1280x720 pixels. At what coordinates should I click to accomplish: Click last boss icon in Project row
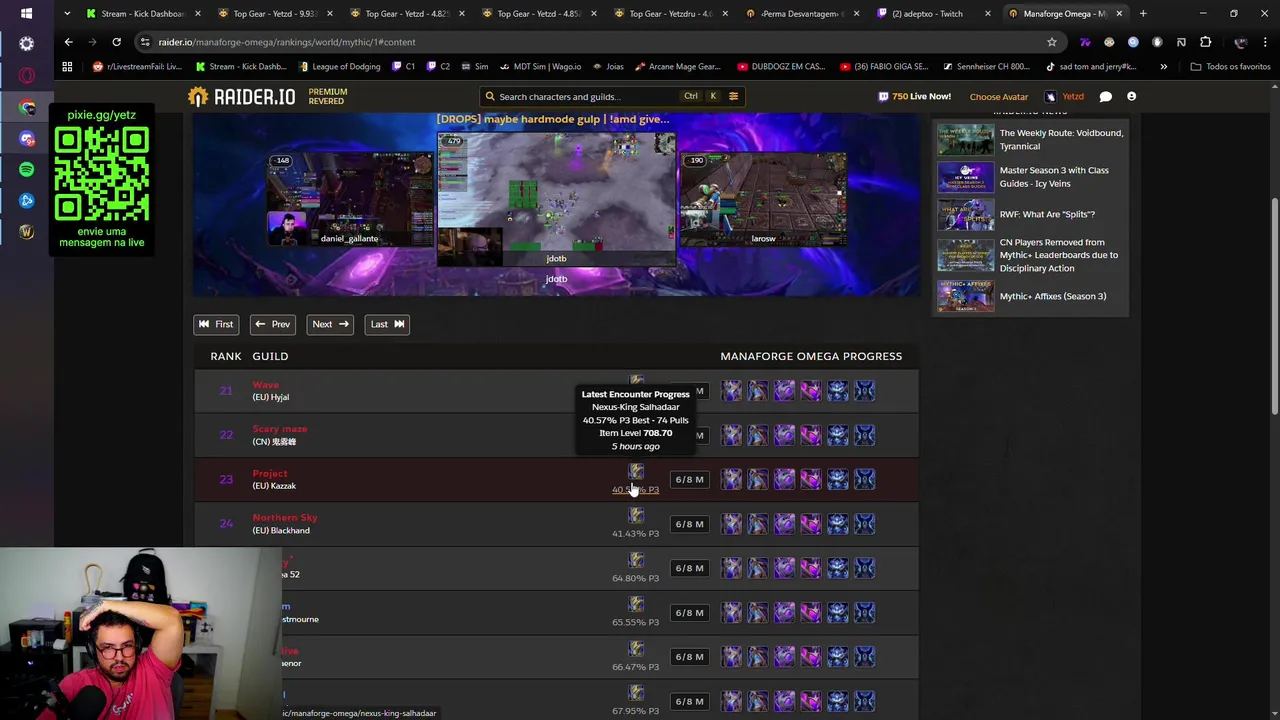[x=864, y=479]
